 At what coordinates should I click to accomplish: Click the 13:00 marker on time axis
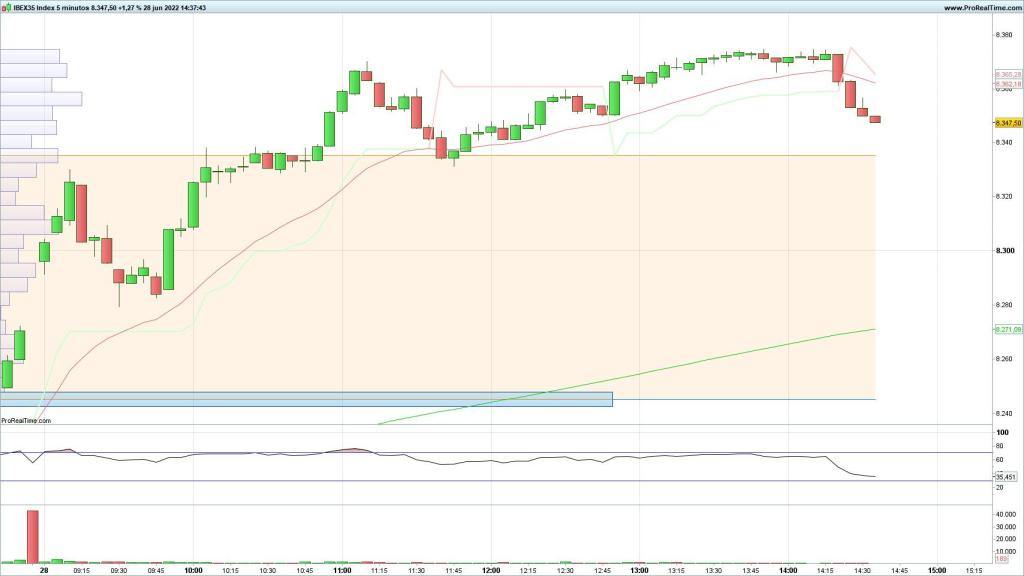(639, 571)
